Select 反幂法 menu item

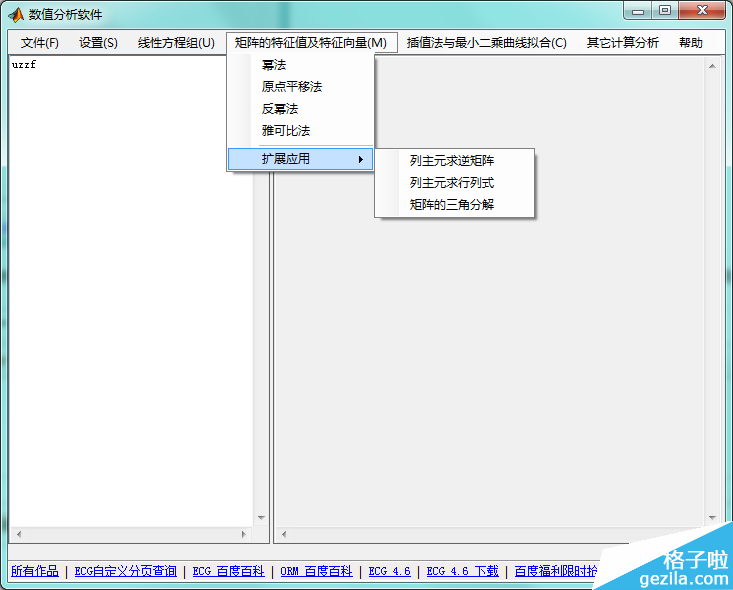(x=279, y=109)
